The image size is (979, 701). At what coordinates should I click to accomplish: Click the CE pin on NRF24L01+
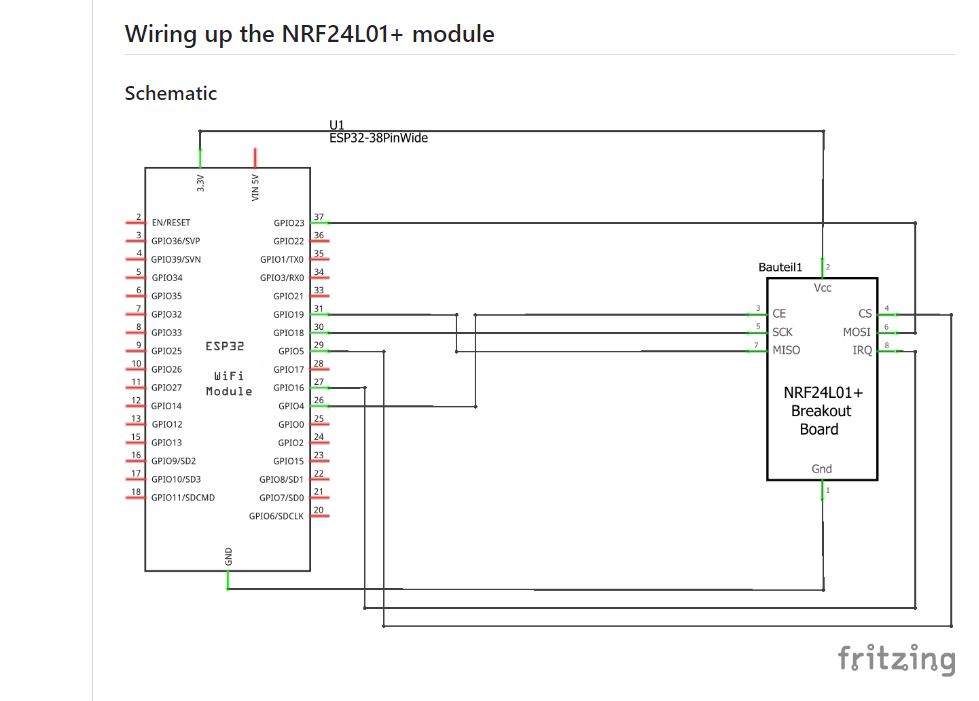pos(779,313)
